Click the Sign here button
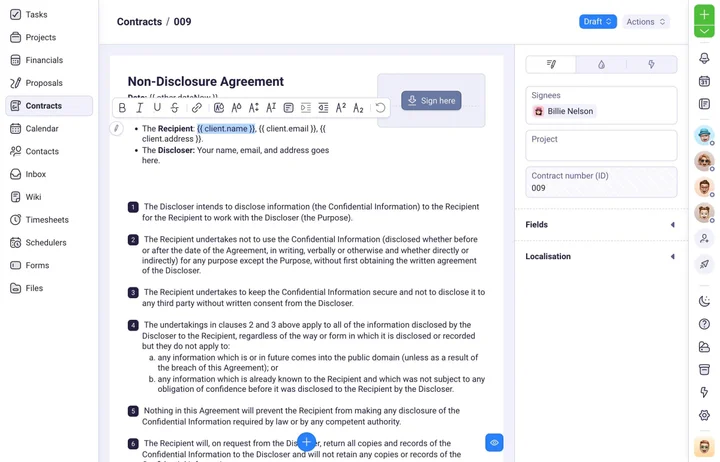 (x=431, y=101)
